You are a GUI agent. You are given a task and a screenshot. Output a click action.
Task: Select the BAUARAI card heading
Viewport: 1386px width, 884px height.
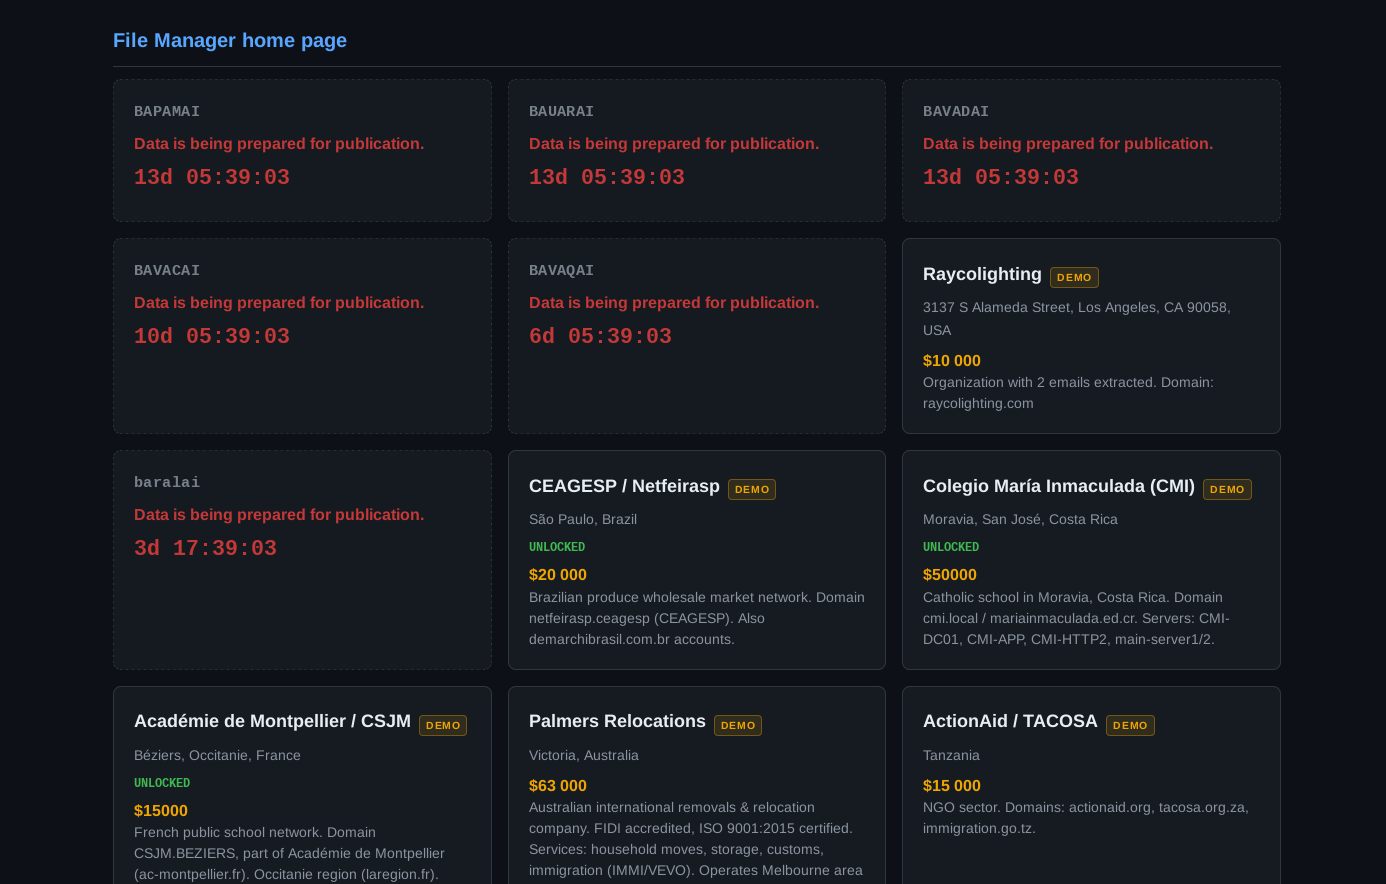(561, 111)
